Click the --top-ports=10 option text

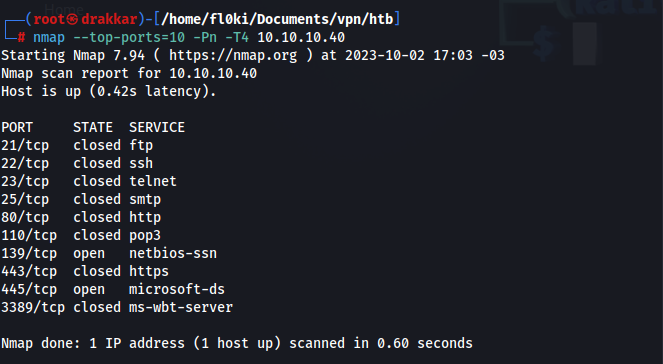129,38
